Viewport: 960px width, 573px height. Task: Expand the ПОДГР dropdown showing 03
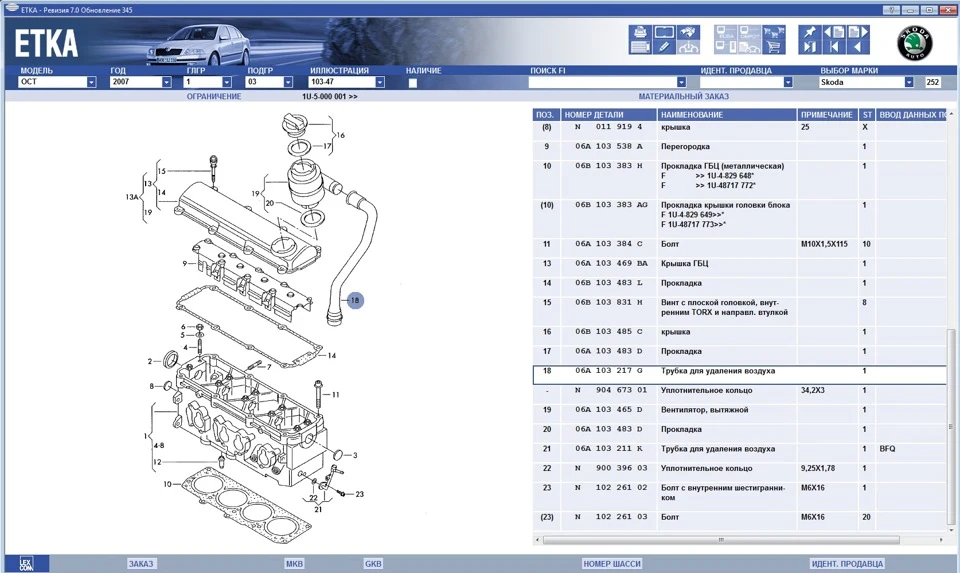point(288,82)
